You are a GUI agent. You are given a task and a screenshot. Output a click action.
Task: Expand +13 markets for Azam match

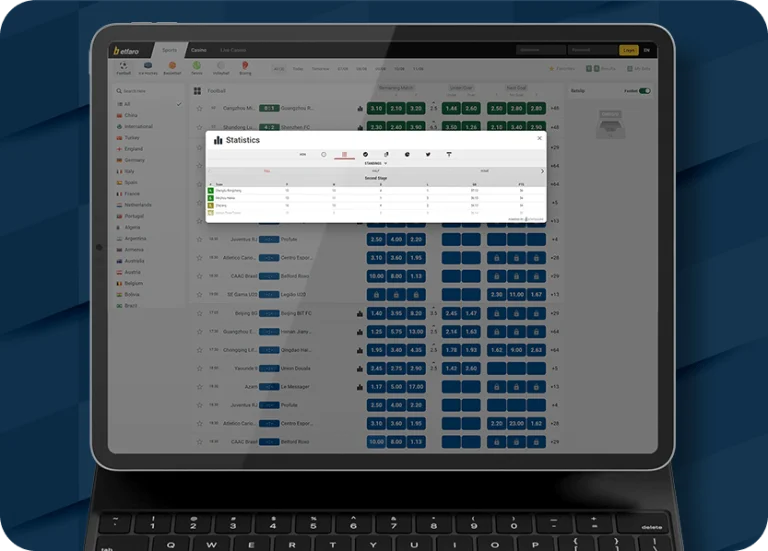[554, 387]
